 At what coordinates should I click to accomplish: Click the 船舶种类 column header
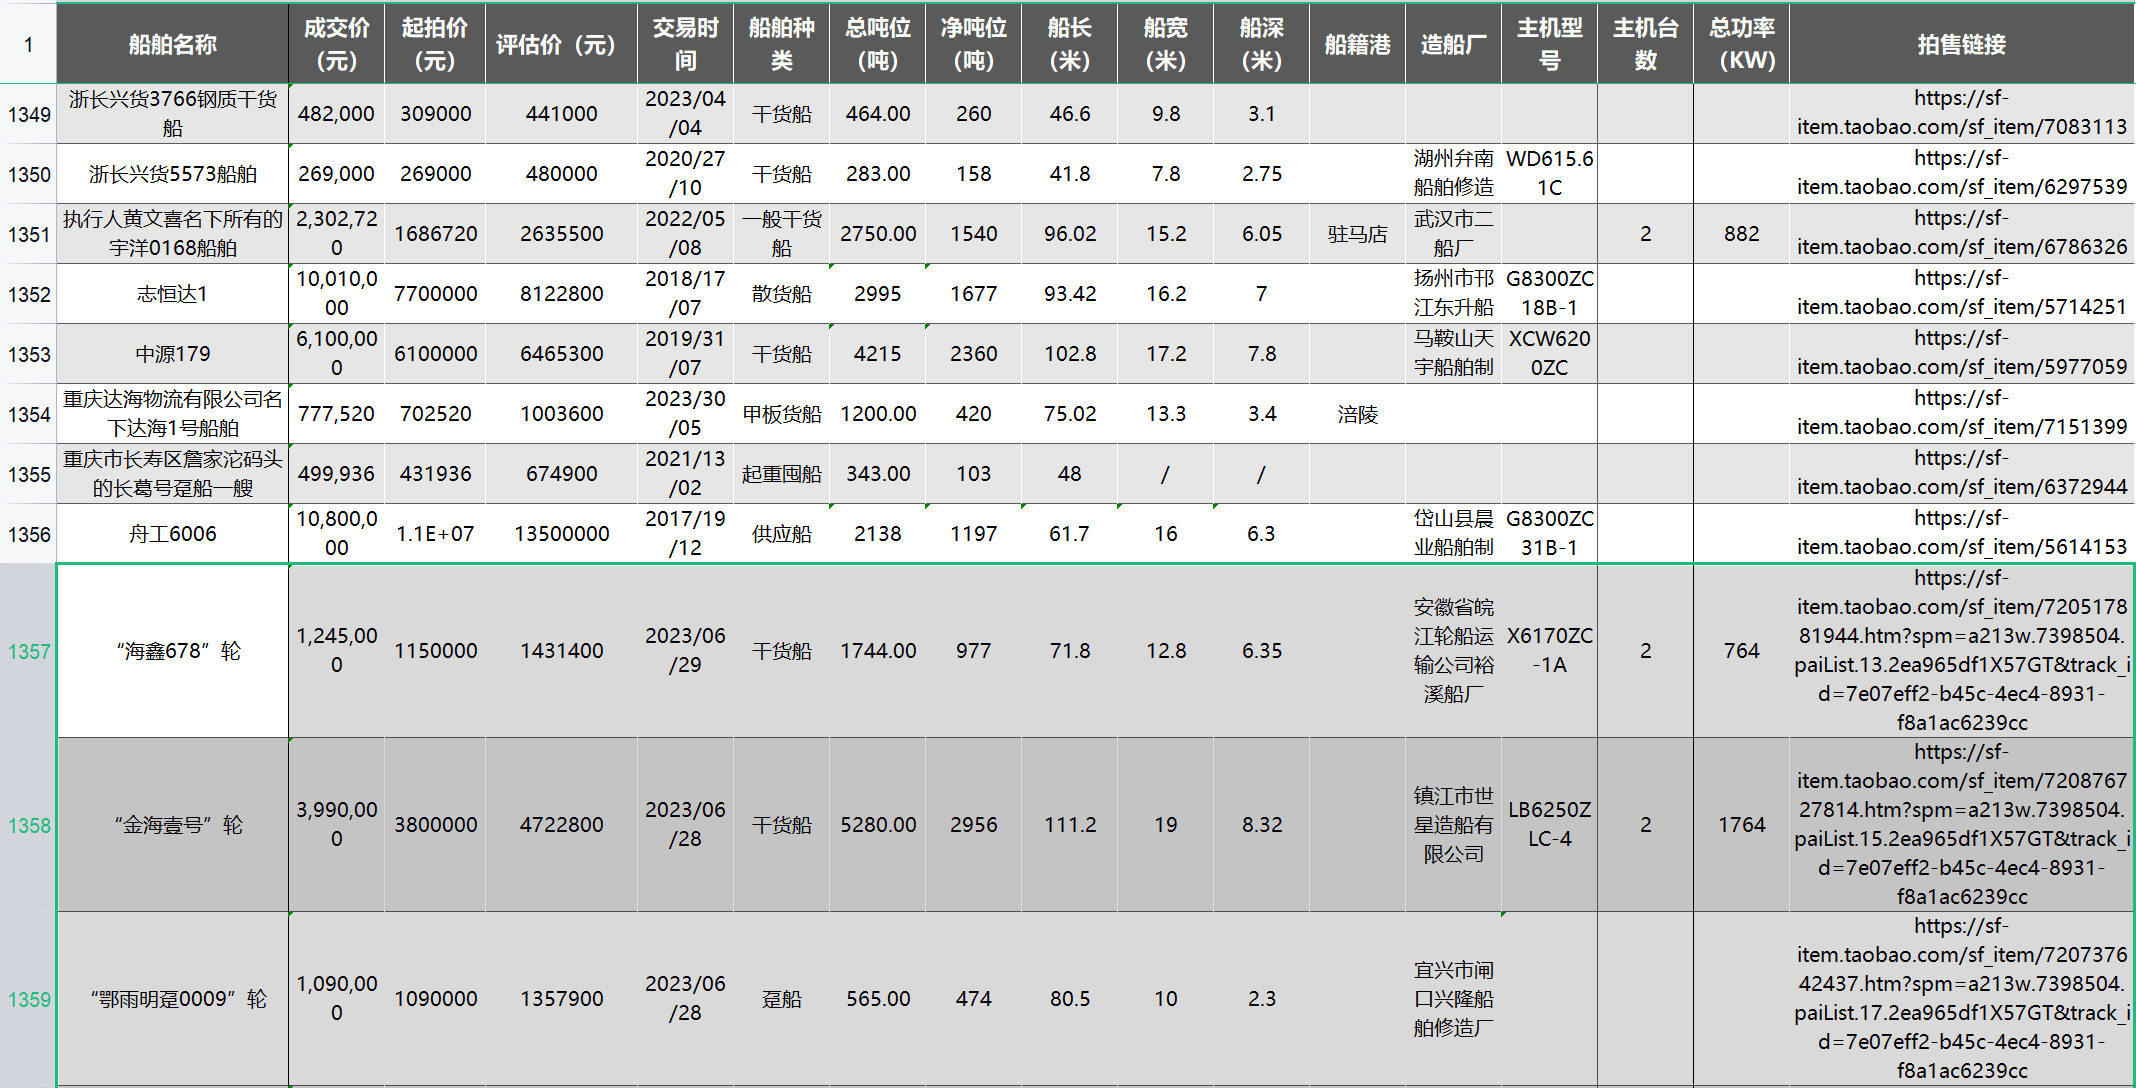tap(781, 44)
